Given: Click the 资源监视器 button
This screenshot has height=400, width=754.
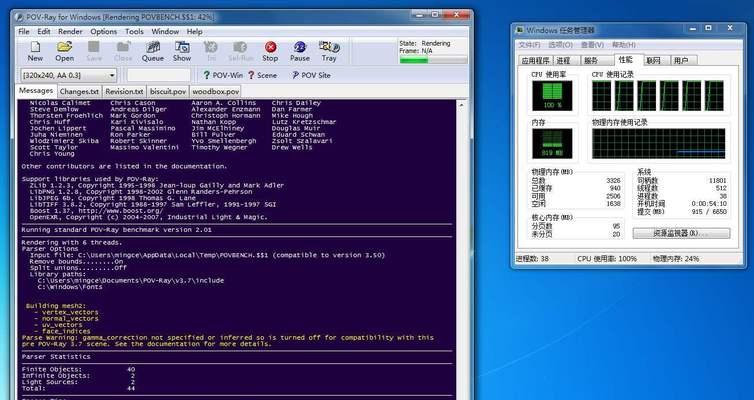Looking at the screenshot, I should click(681, 233).
